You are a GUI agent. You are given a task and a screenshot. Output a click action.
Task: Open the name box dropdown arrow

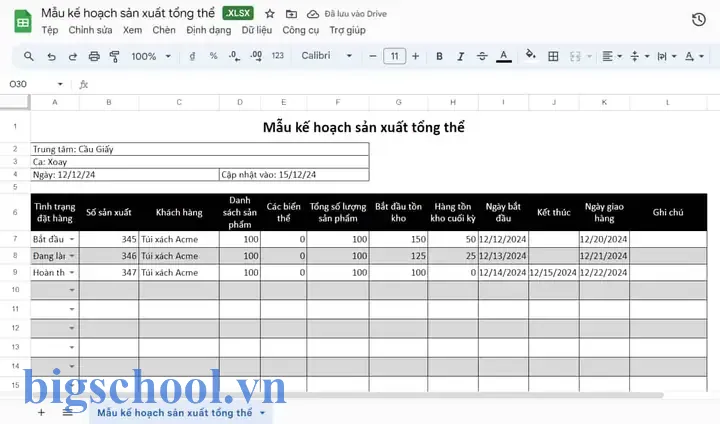[60, 84]
